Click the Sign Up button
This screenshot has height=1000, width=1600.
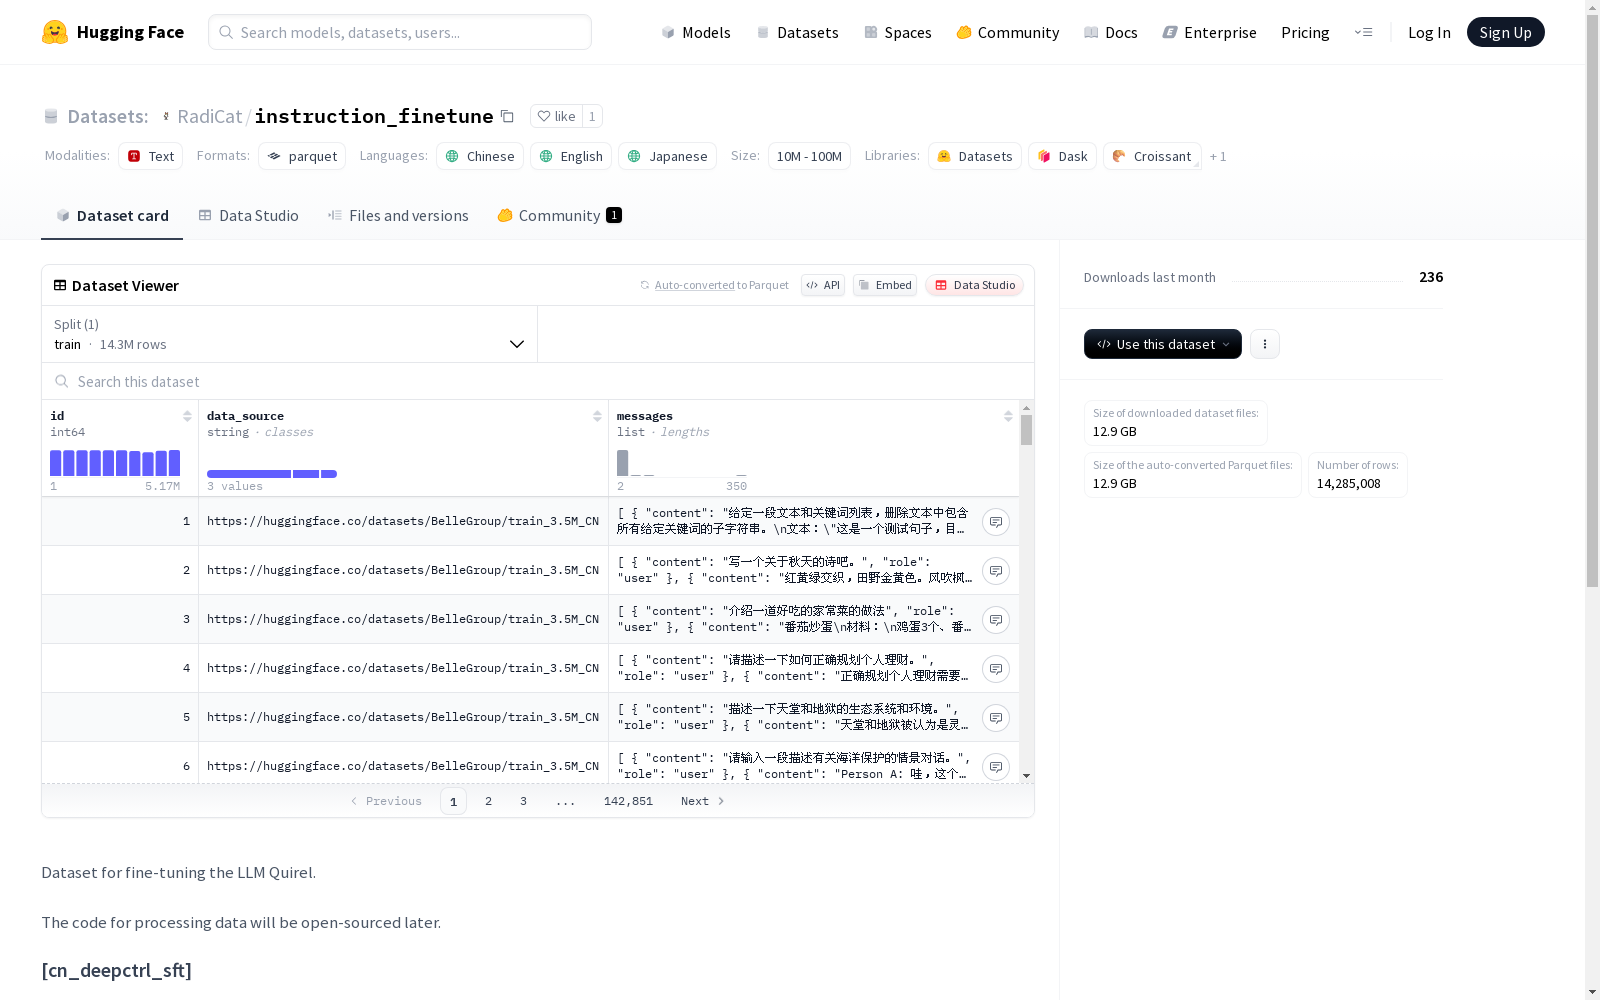click(1505, 32)
